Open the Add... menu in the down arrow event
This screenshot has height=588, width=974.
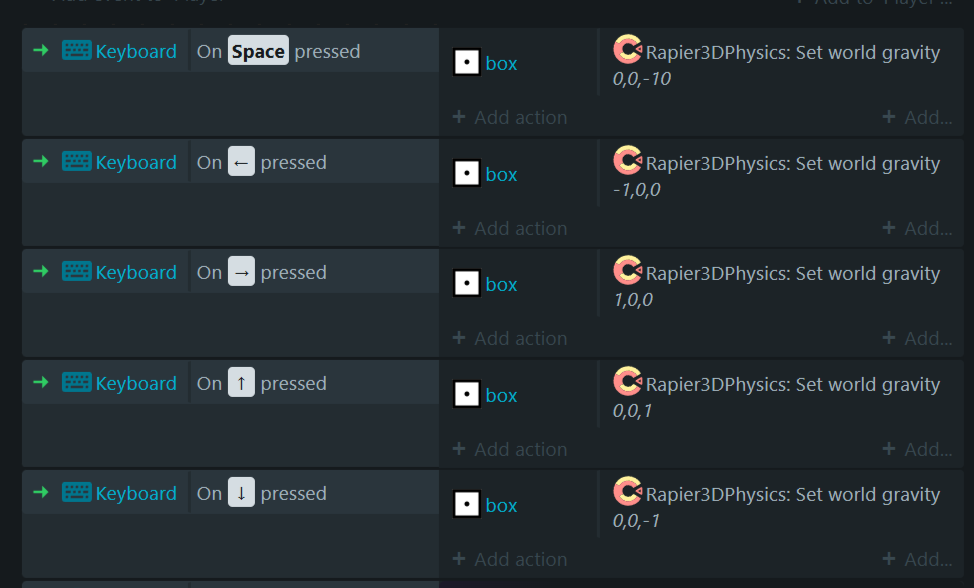(917, 559)
